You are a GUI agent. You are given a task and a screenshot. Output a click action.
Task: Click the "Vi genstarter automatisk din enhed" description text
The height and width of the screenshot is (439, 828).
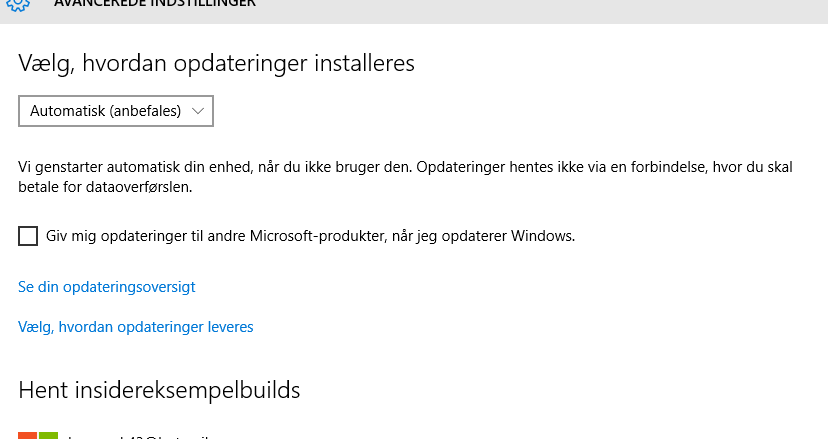[x=214, y=167]
